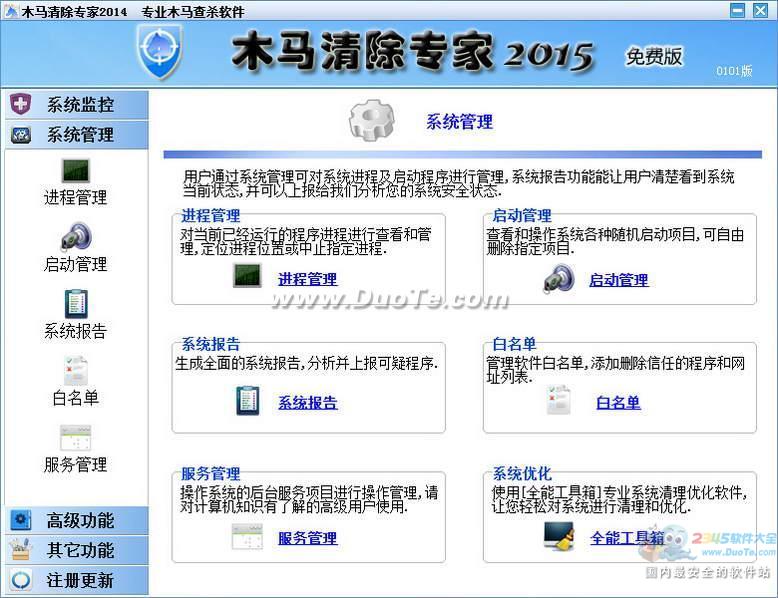Open the 注册更新 sidebar section
Viewport: 778px width, 598px height.
click(x=76, y=580)
